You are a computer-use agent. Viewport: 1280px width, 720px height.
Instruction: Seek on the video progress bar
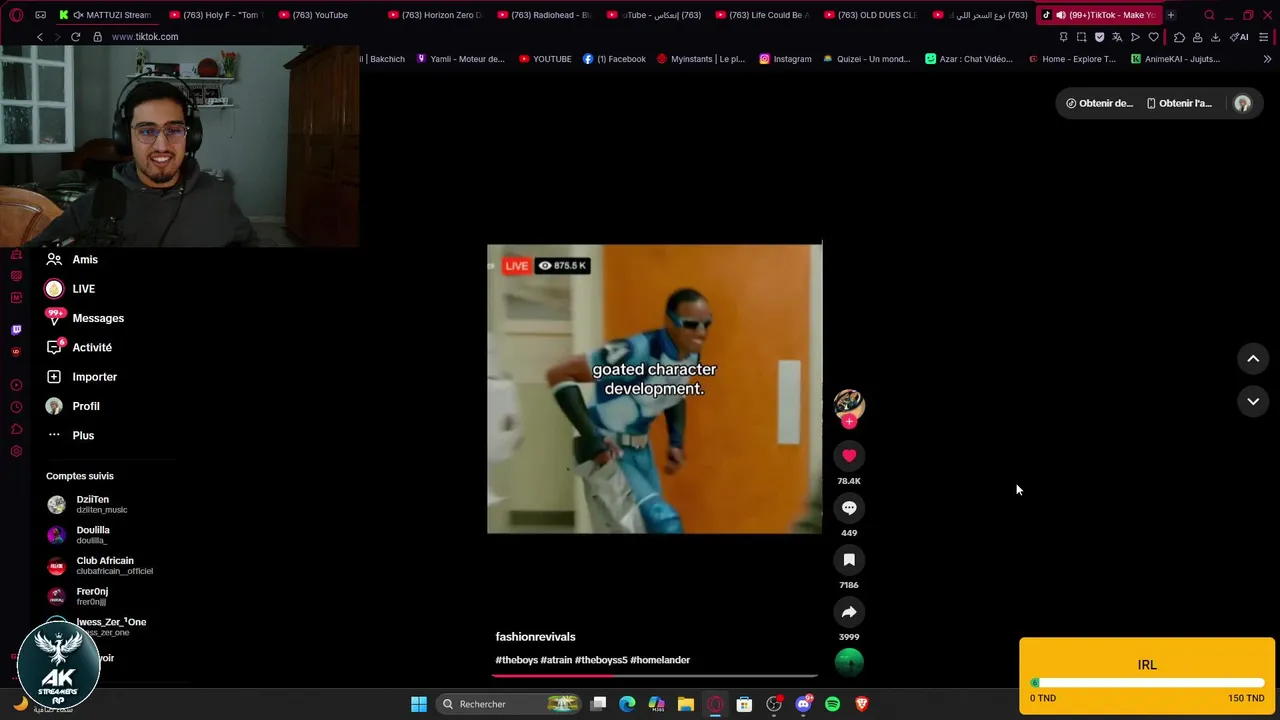(x=654, y=676)
